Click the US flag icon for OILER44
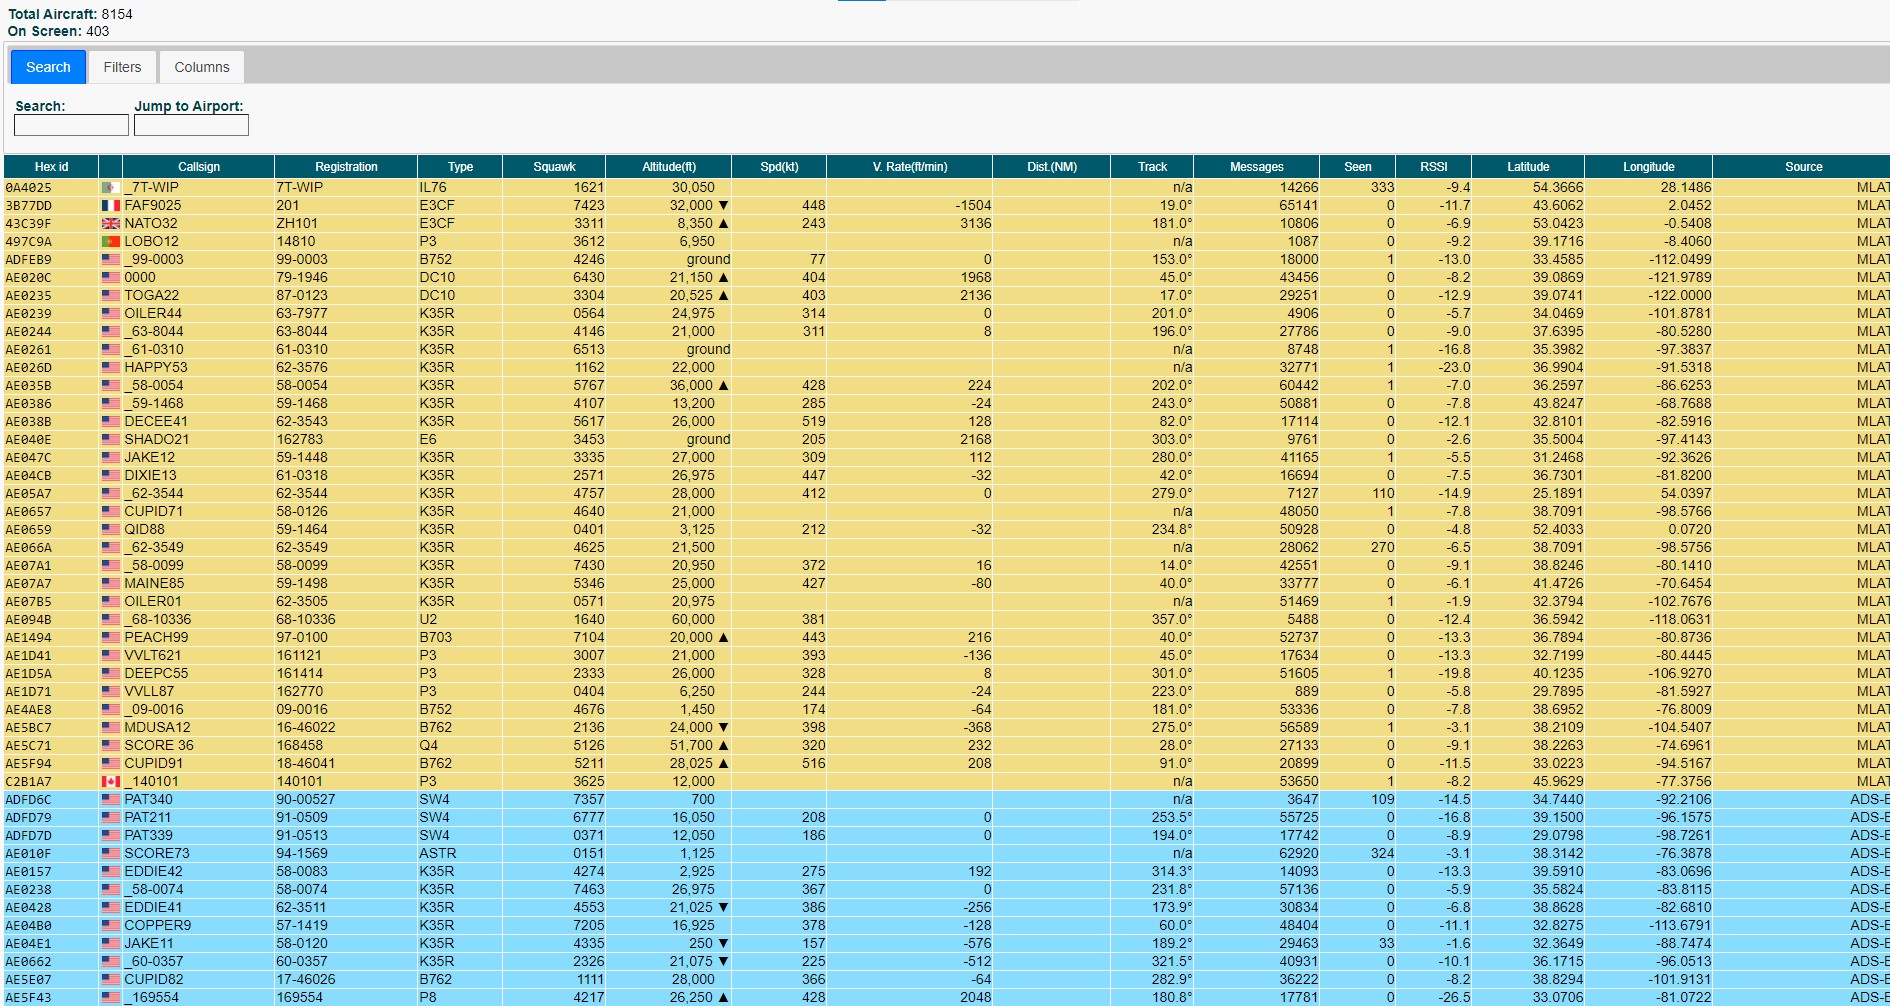Image resolution: width=1890 pixels, height=1006 pixels. click(110, 314)
